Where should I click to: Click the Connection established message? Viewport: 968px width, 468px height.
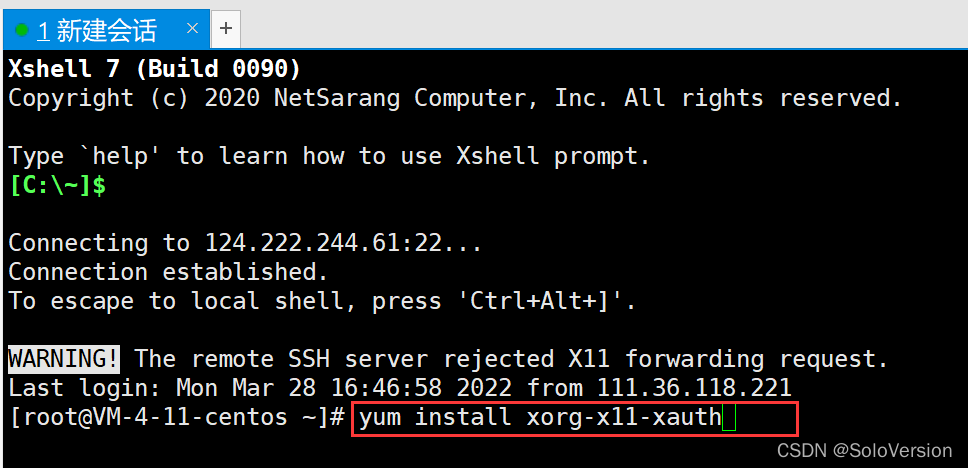coord(169,272)
